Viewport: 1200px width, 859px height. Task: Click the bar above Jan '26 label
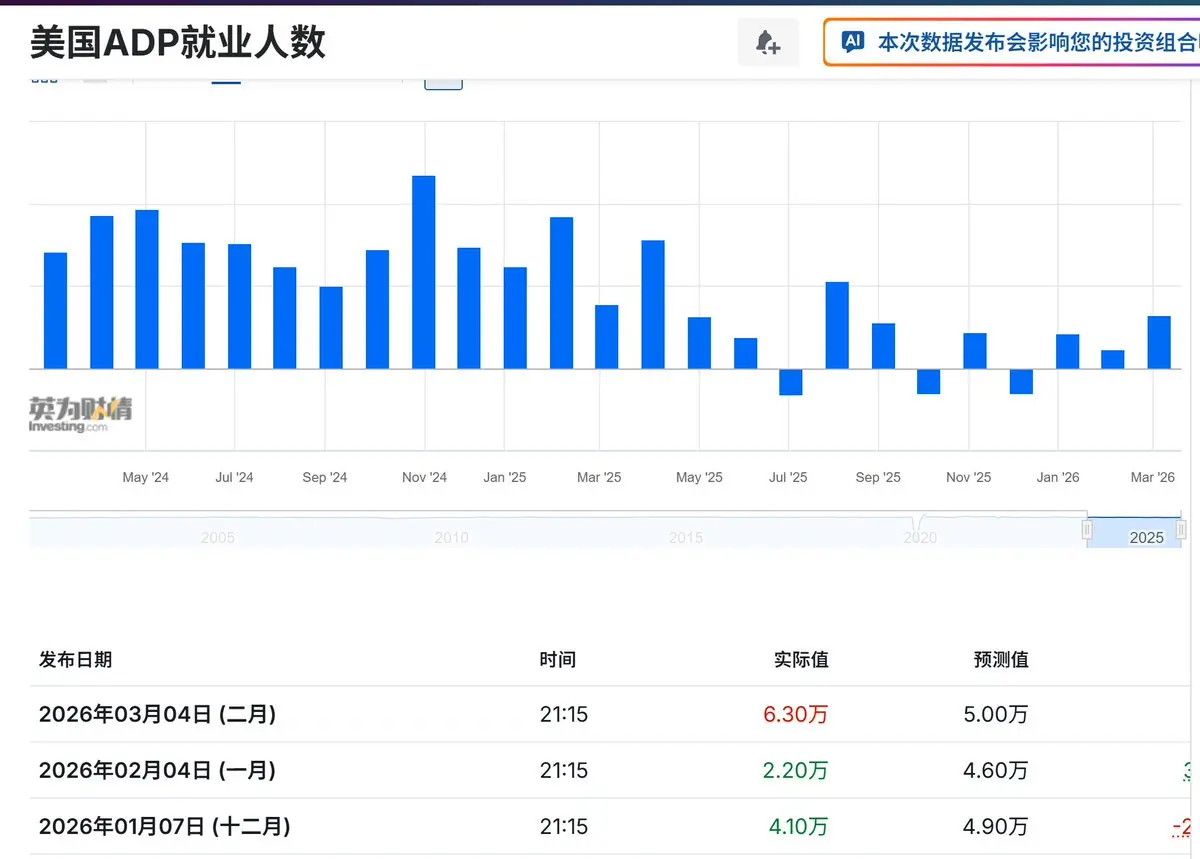(1068, 351)
